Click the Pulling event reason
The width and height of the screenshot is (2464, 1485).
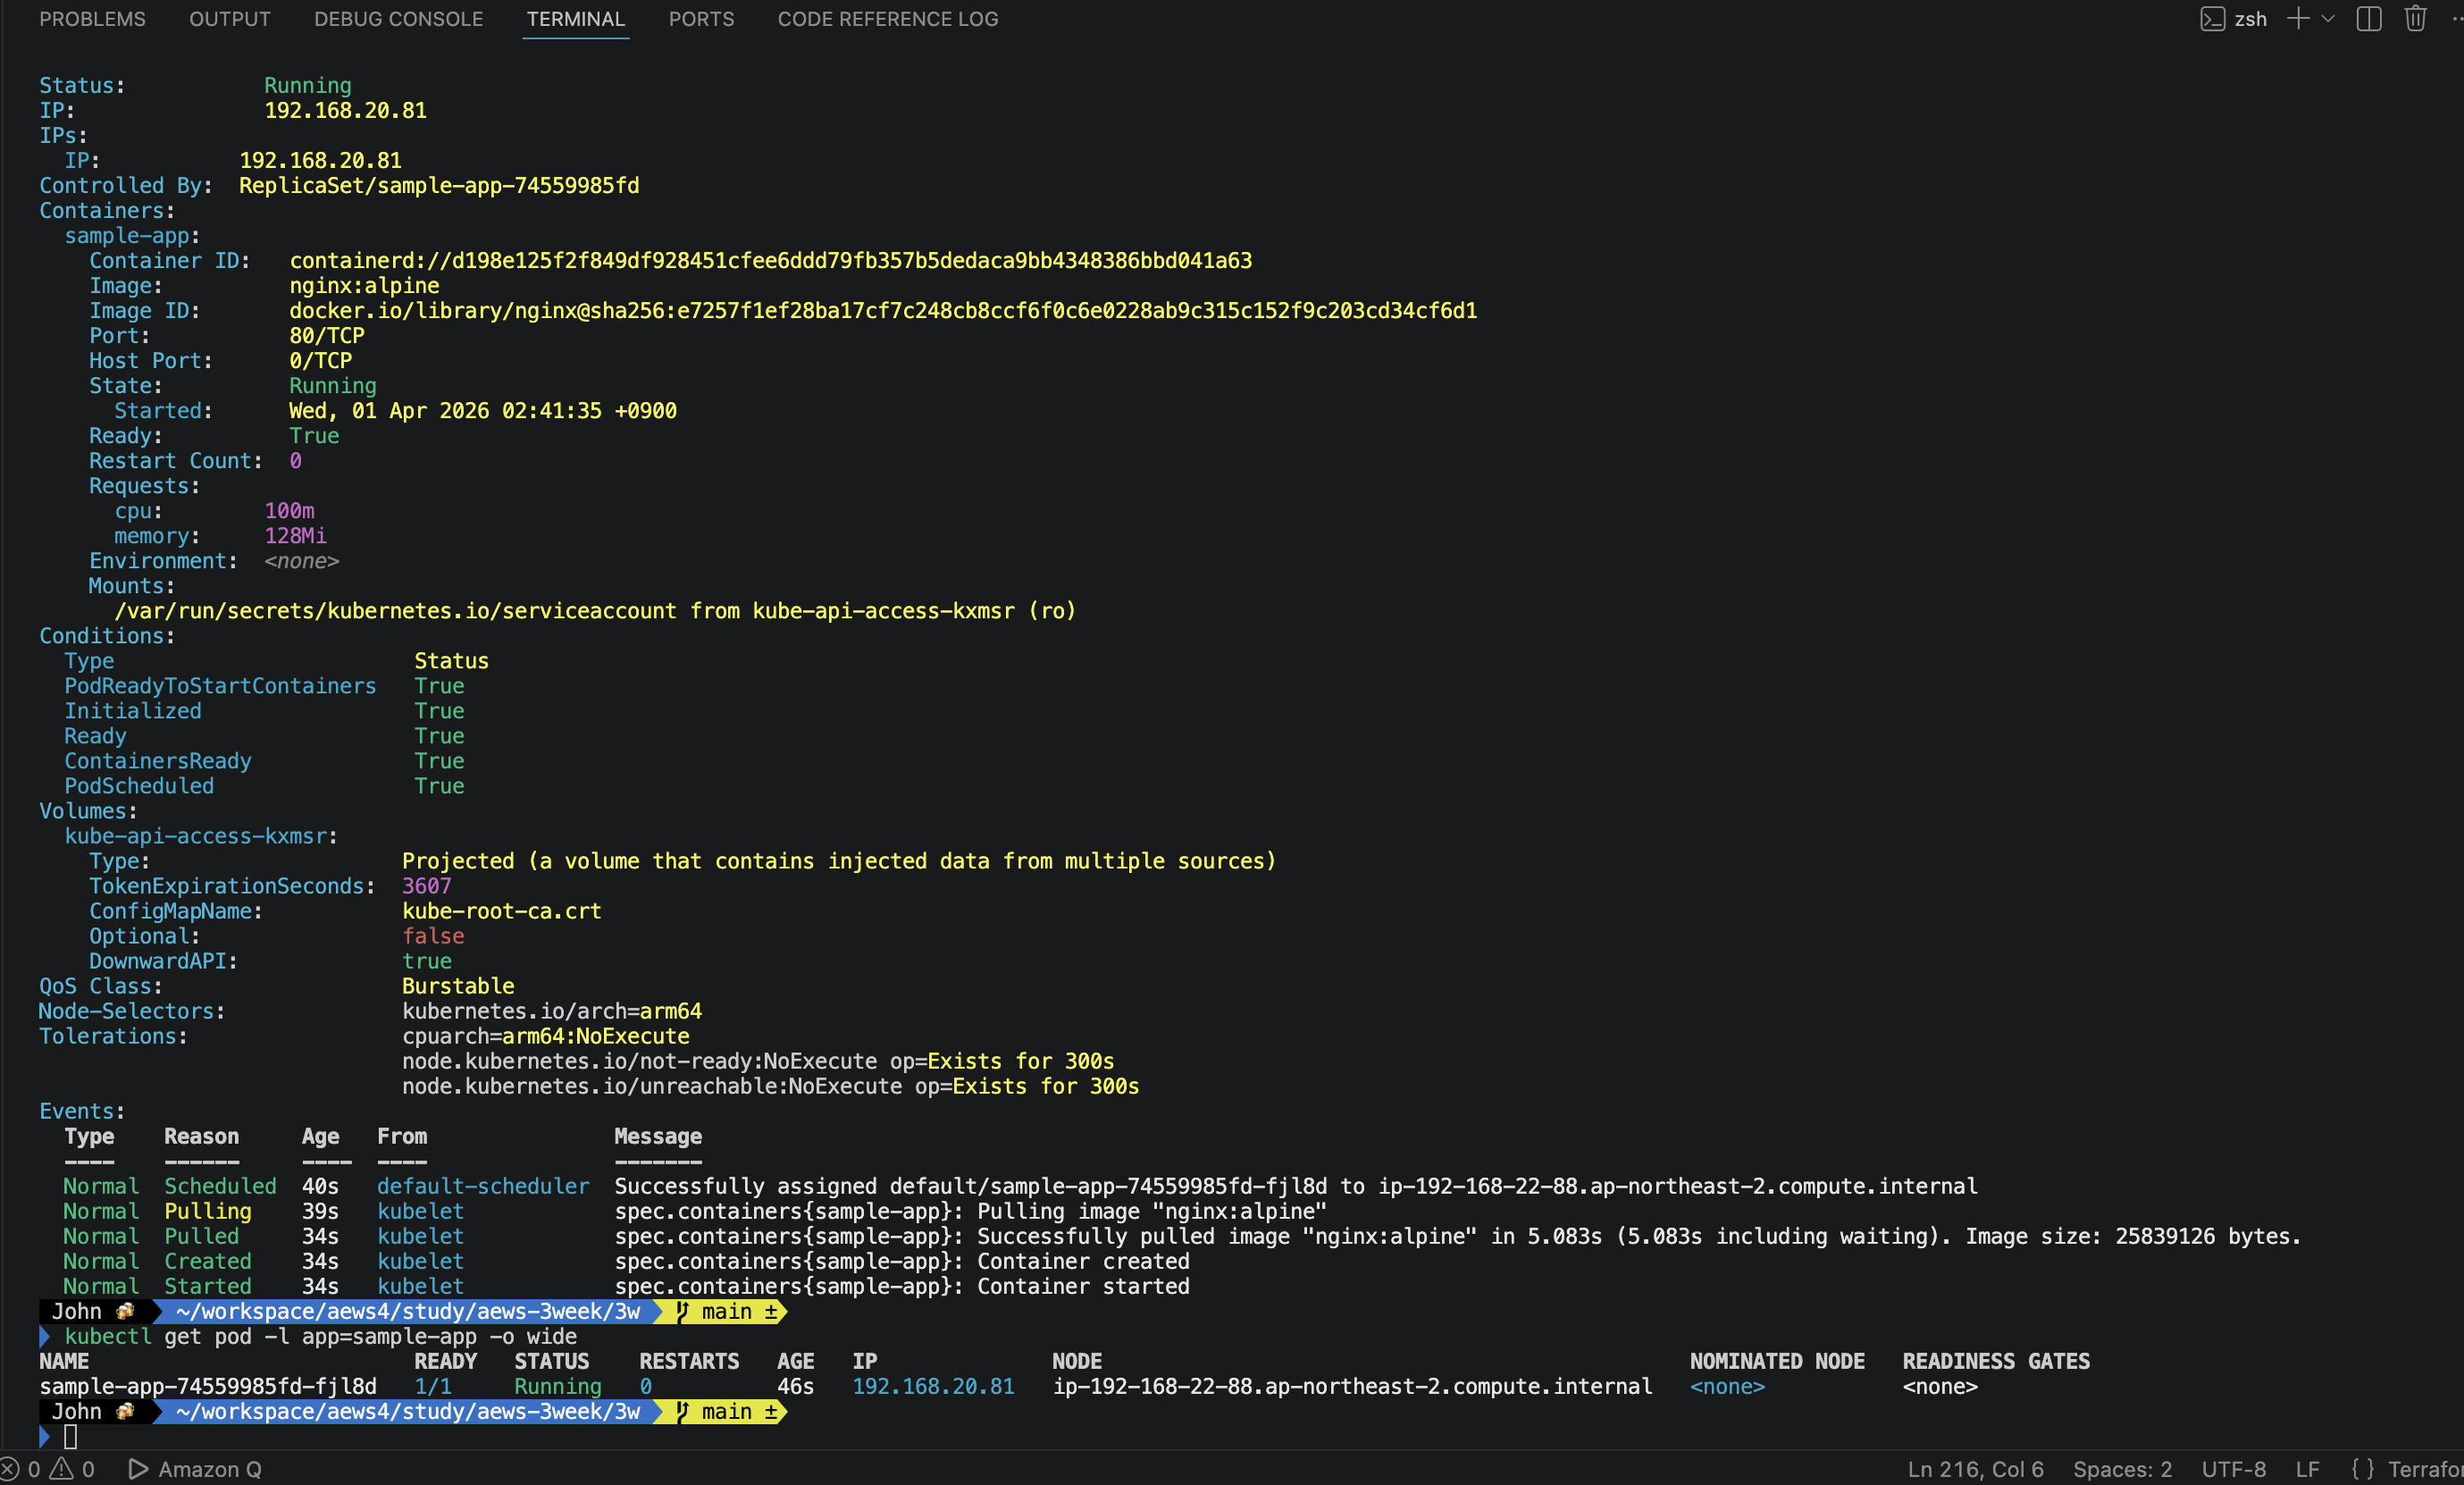208,1211
